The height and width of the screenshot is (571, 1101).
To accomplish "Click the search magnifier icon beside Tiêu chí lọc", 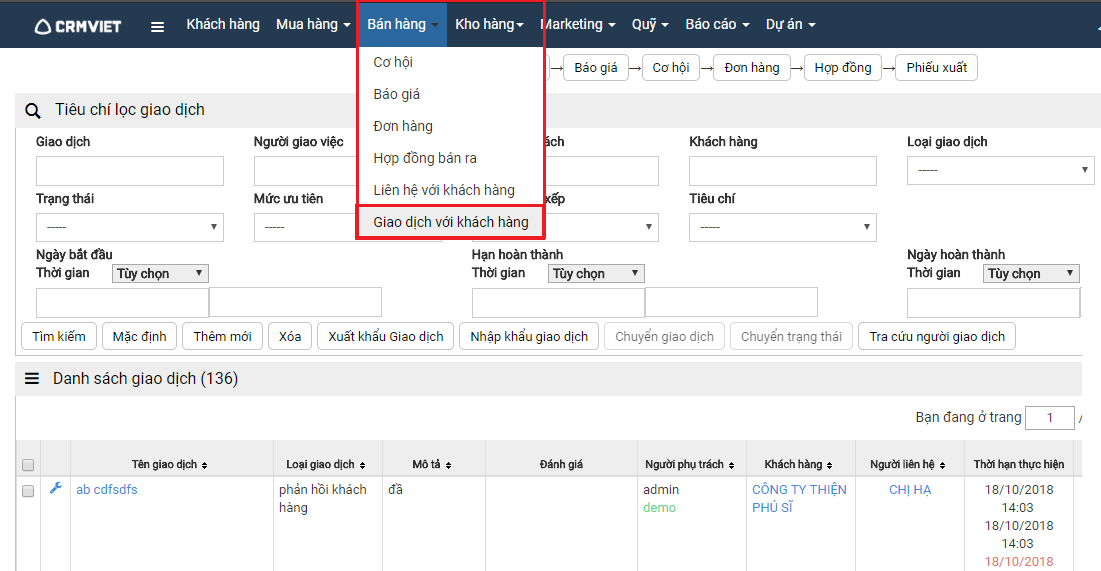I will (32, 111).
